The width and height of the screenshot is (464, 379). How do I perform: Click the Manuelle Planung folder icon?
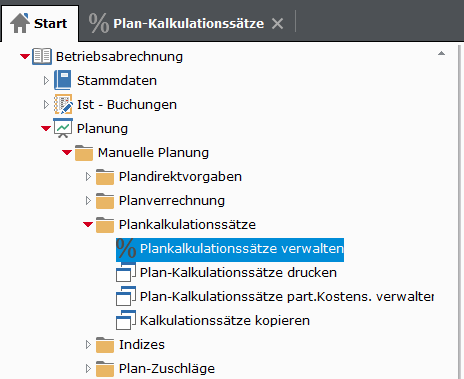84,153
